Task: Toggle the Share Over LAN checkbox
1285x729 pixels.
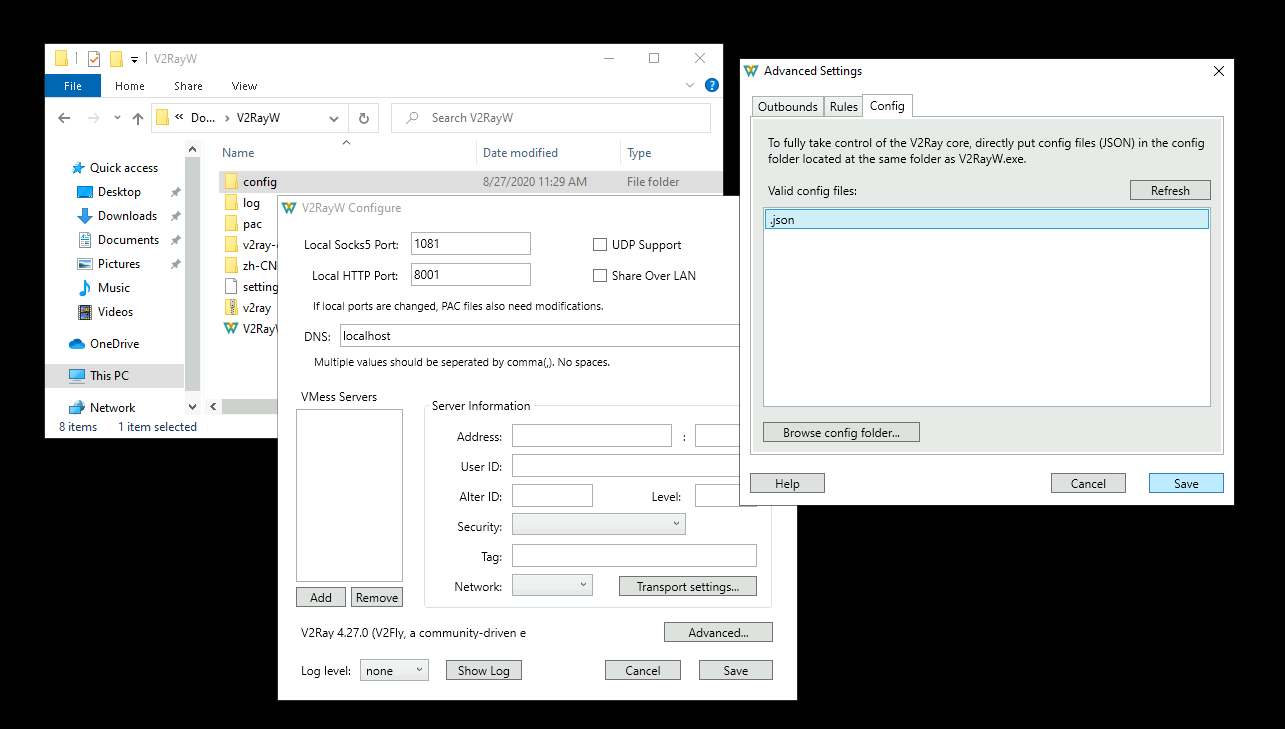Action: 600,276
